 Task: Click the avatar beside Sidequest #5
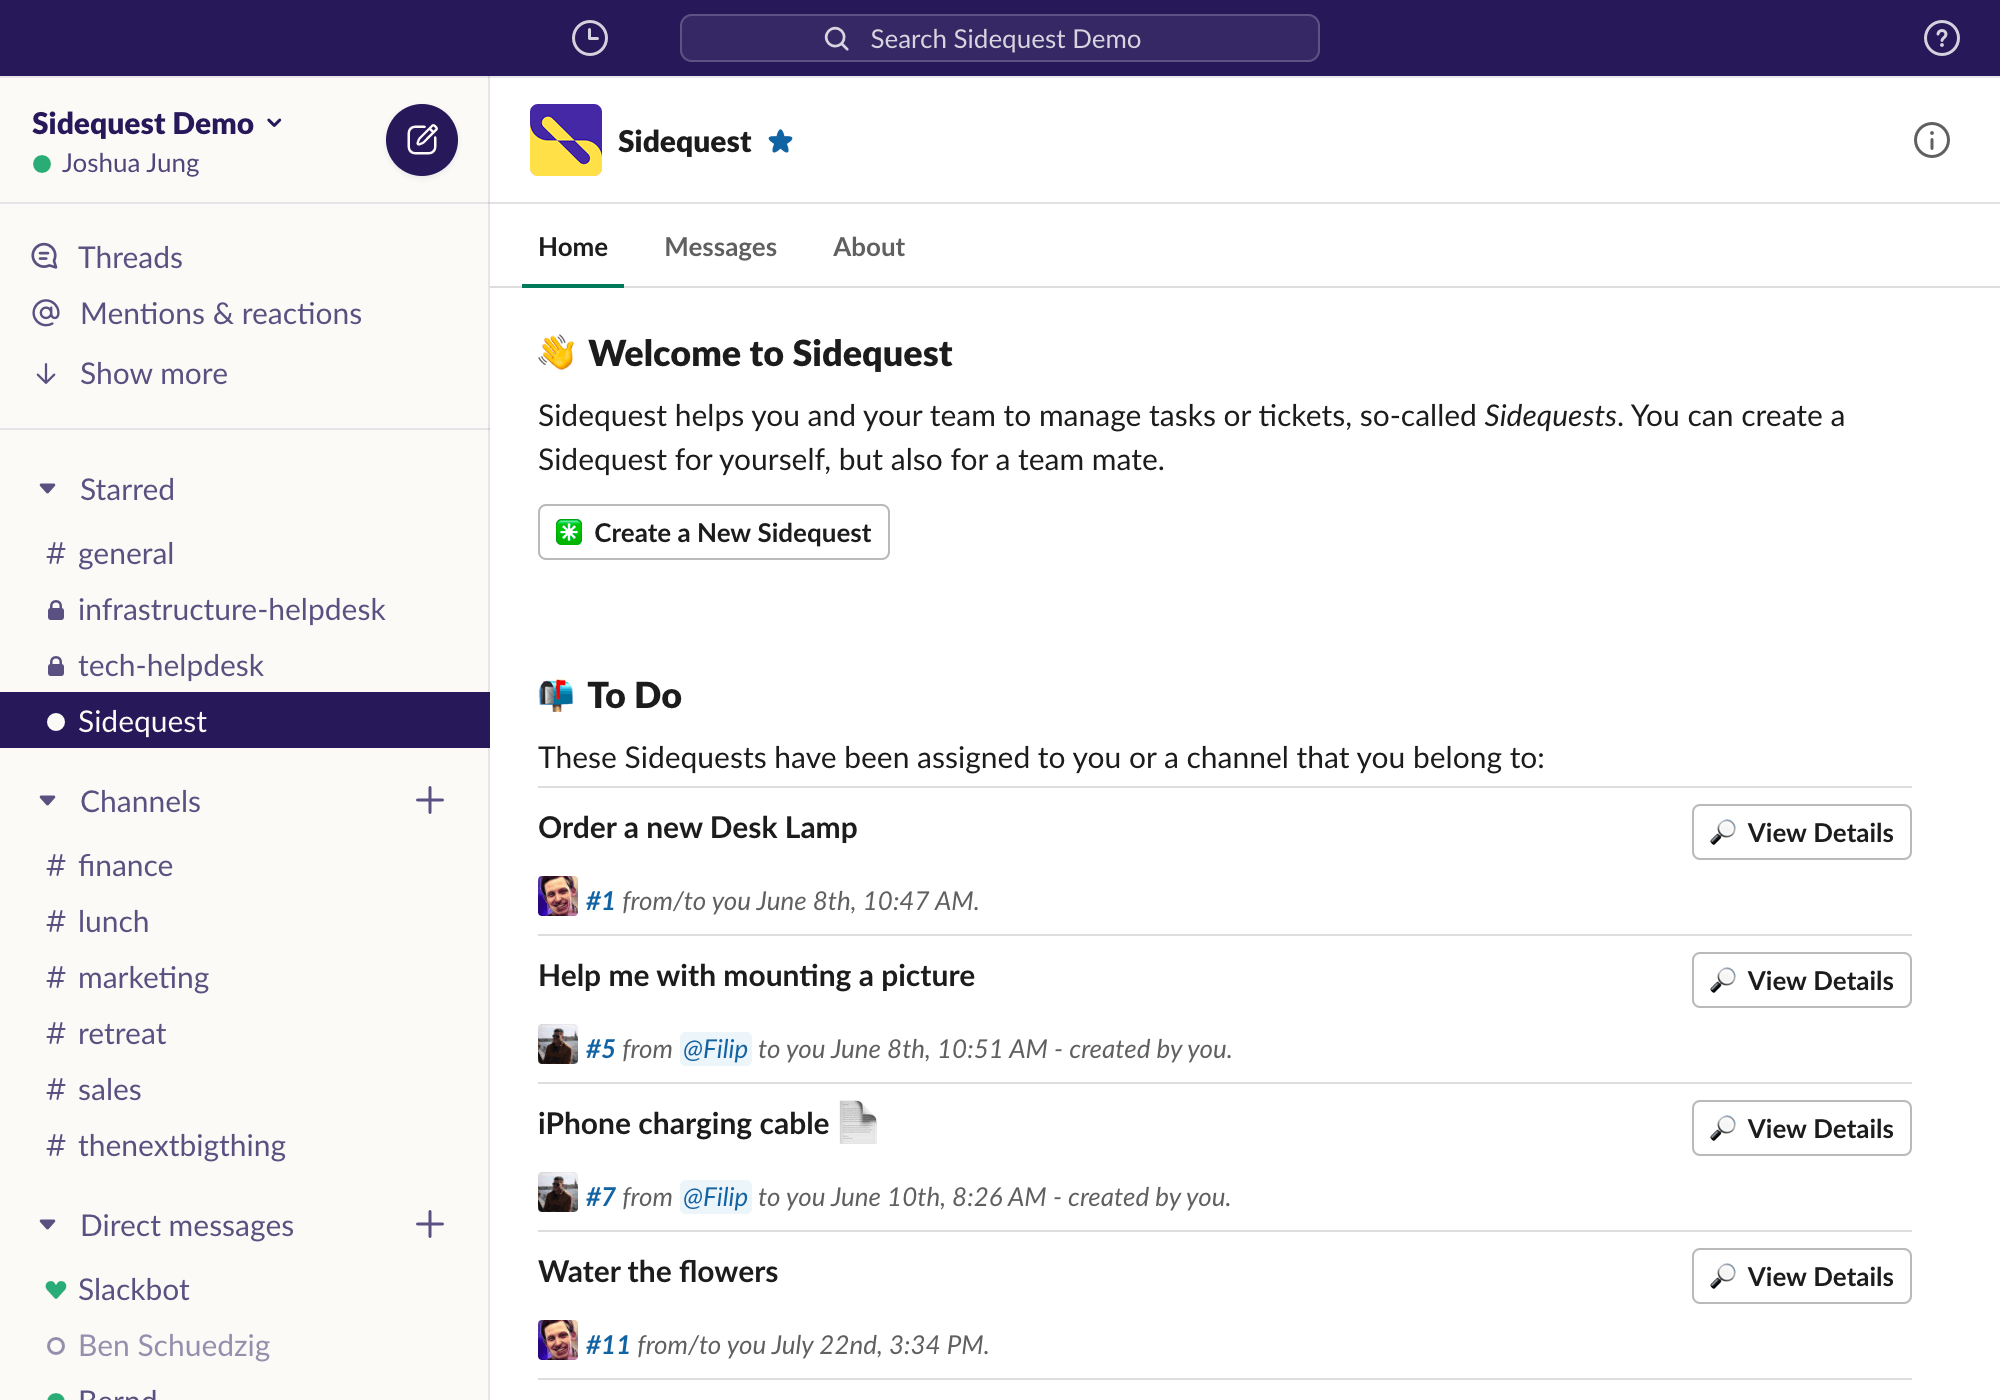(x=558, y=1044)
